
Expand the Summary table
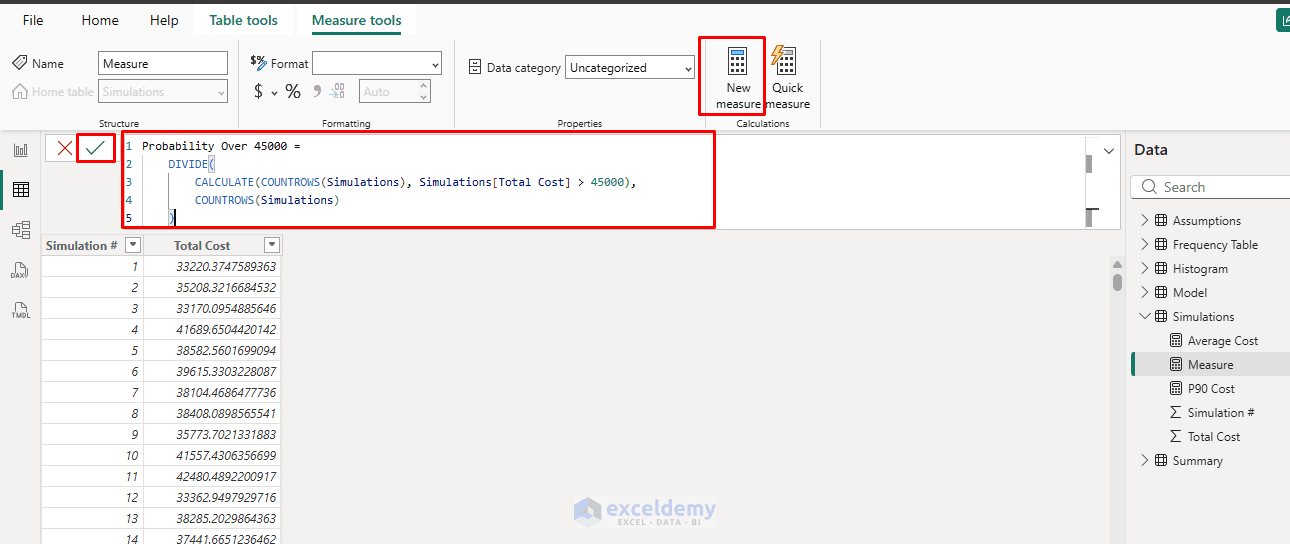[x=1145, y=461]
